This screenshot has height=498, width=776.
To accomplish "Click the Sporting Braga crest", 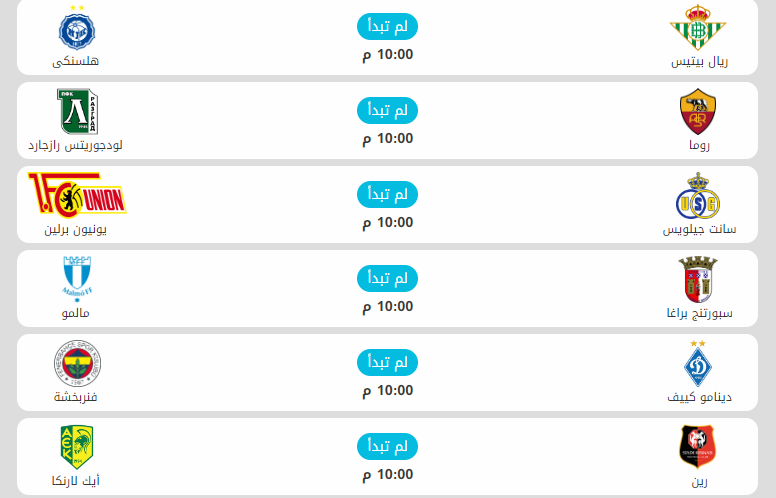I will tap(698, 279).
